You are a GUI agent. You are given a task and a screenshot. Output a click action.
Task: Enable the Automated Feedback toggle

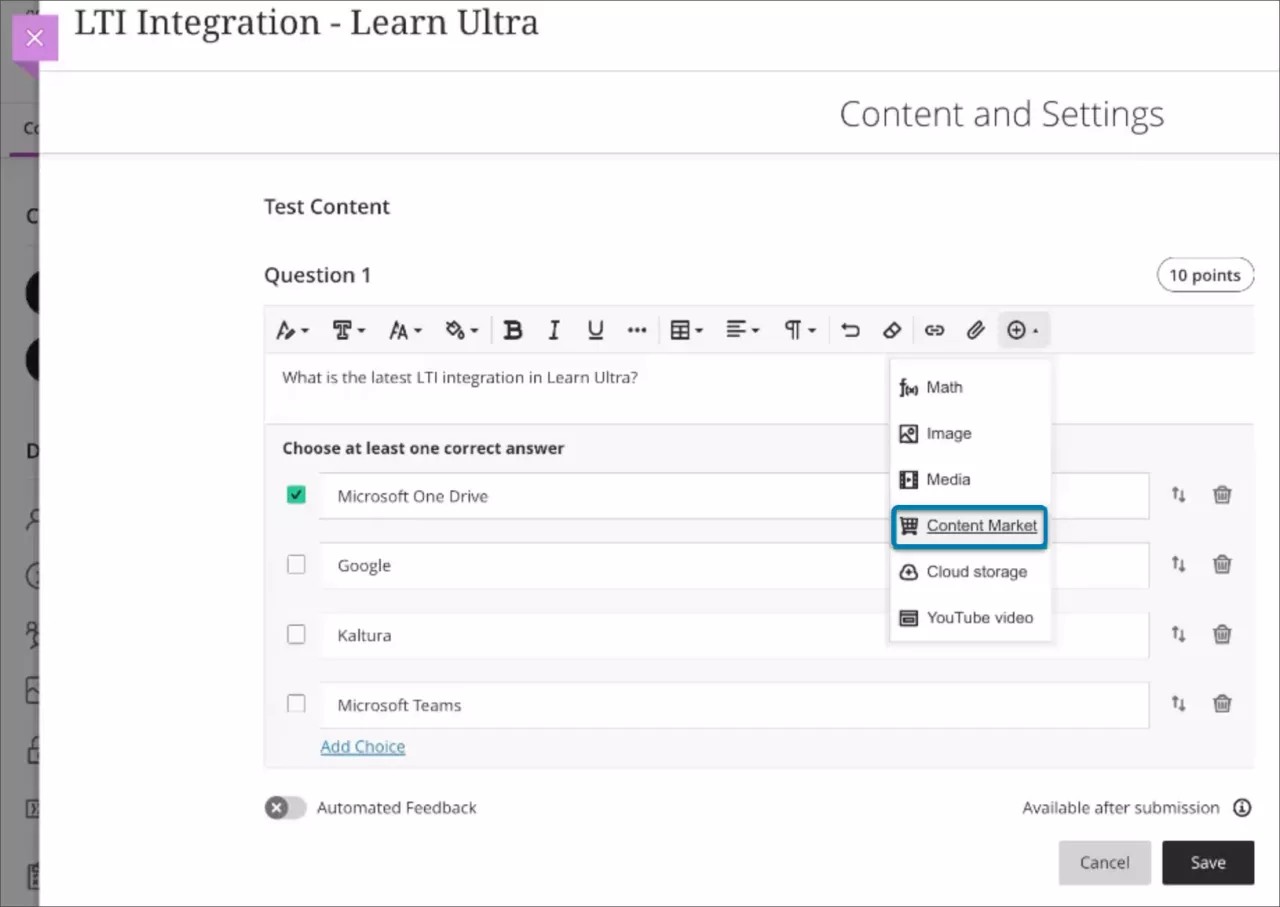coord(285,807)
